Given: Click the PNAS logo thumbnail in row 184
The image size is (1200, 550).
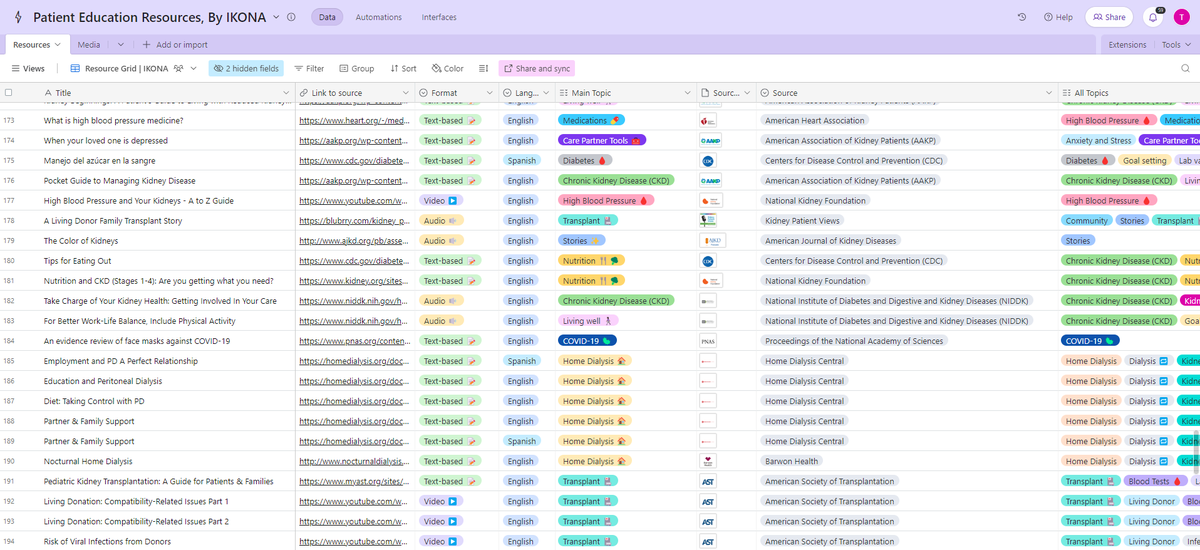Looking at the screenshot, I should (709, 341).
